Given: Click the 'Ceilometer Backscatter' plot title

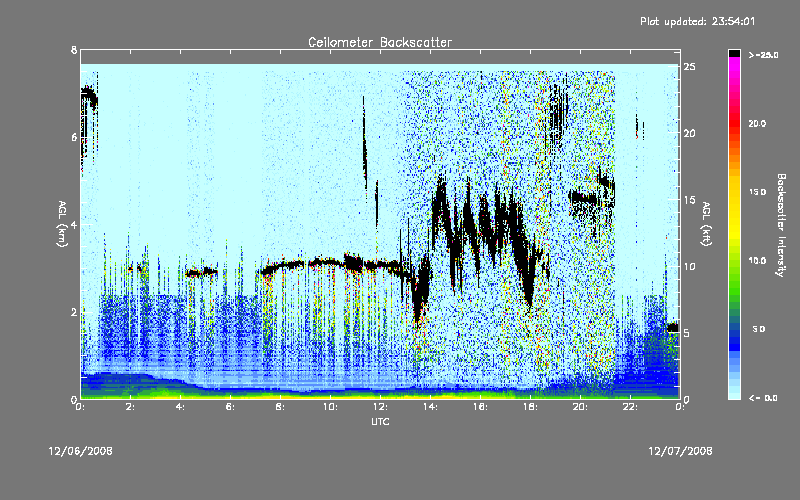Looking at the screenshot, I should click(380, 42).
